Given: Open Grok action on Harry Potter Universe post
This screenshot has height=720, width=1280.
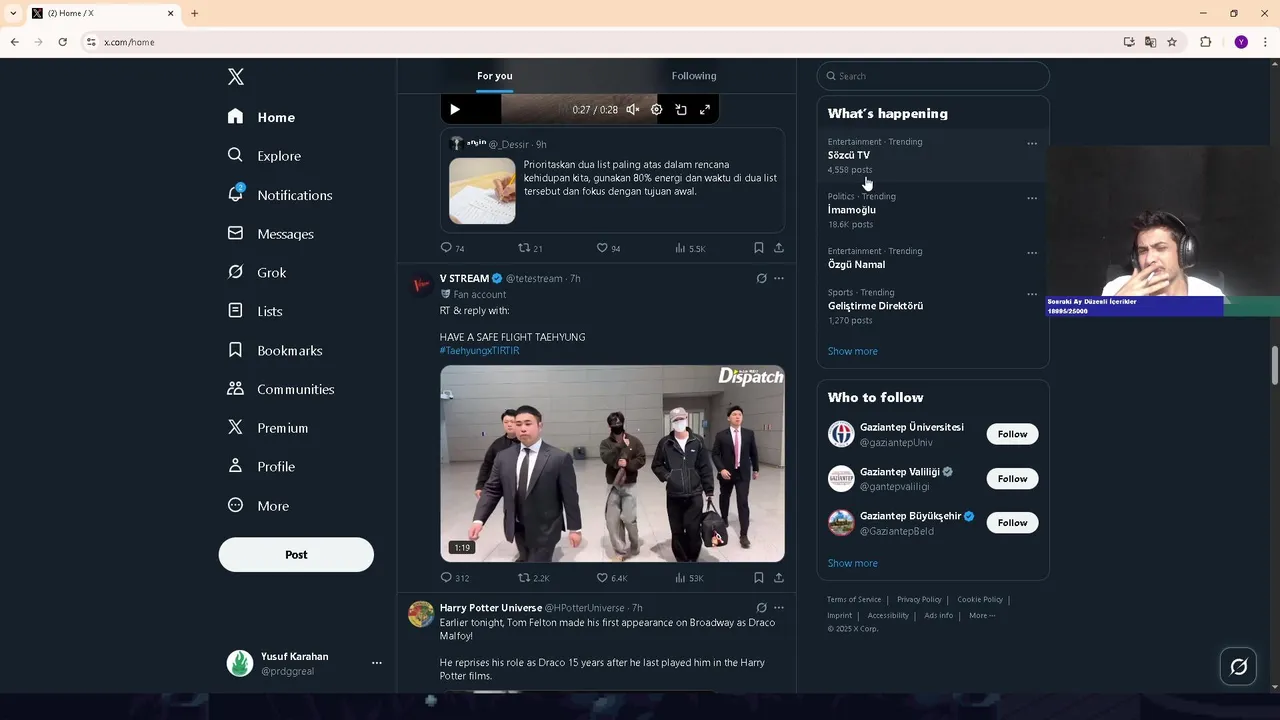Looking at the screenshot, I should [762, 607].
